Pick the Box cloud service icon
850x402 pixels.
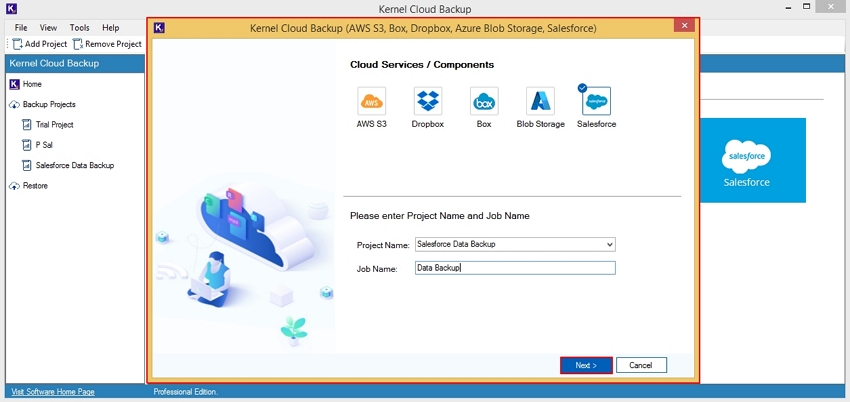pos(484,101)
